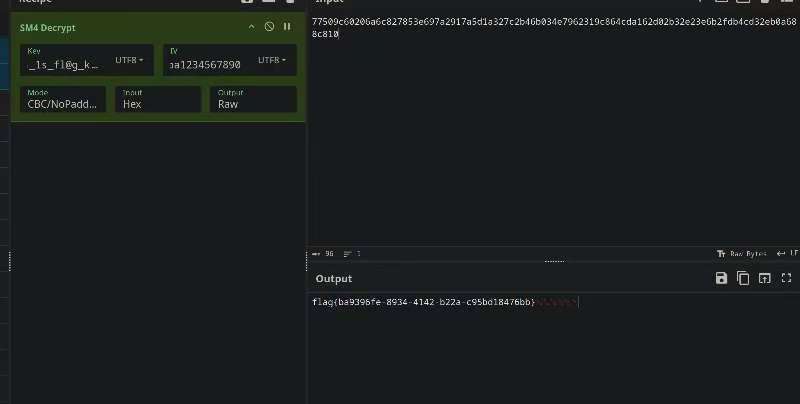The image size is (800, 404).
Task: Open Raw Bytes character encoding selector
Action: point(742,254)
